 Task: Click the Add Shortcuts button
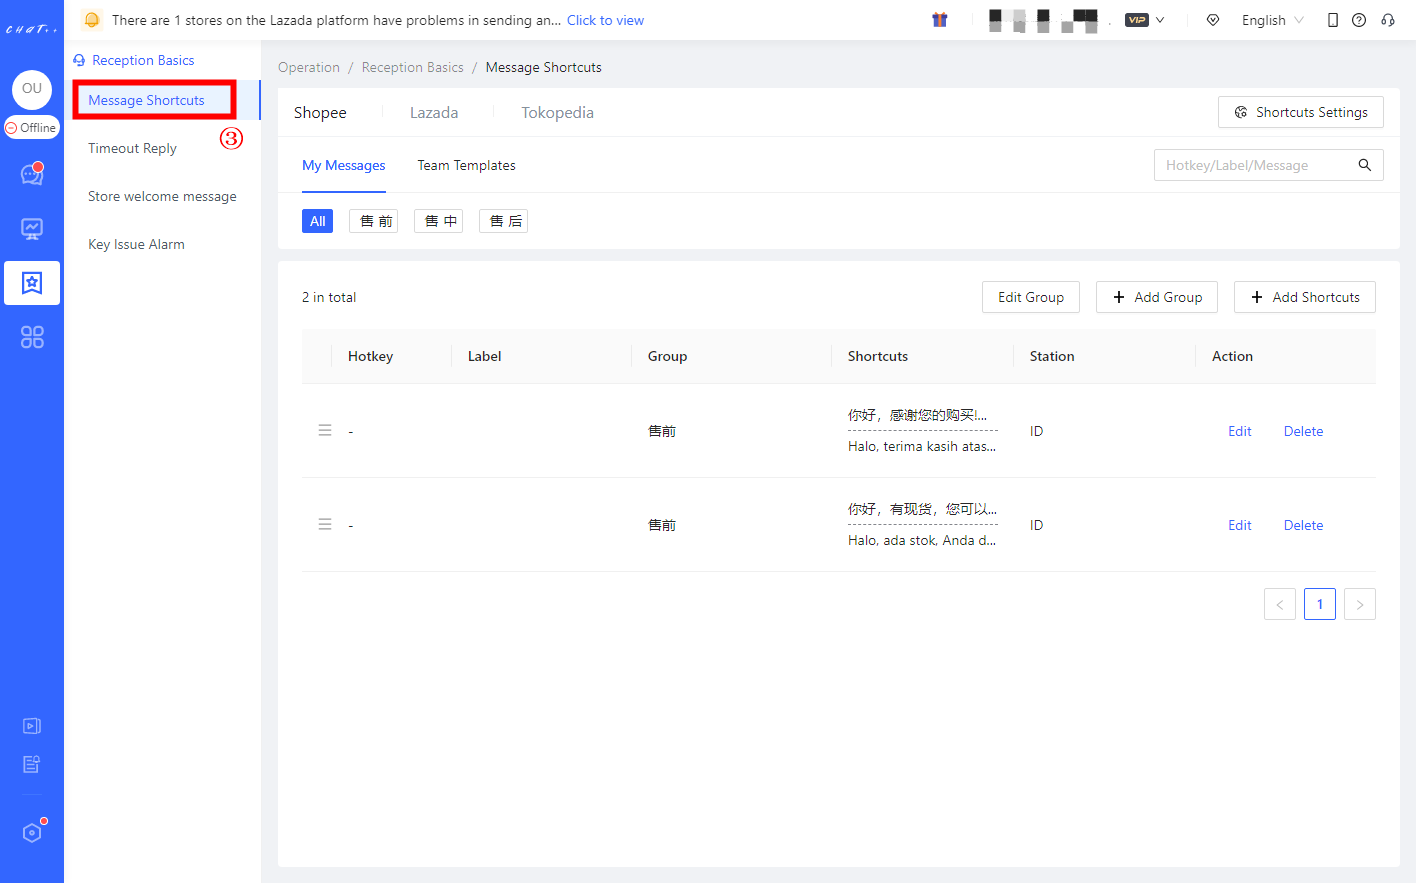click(x=1305, y=297)
